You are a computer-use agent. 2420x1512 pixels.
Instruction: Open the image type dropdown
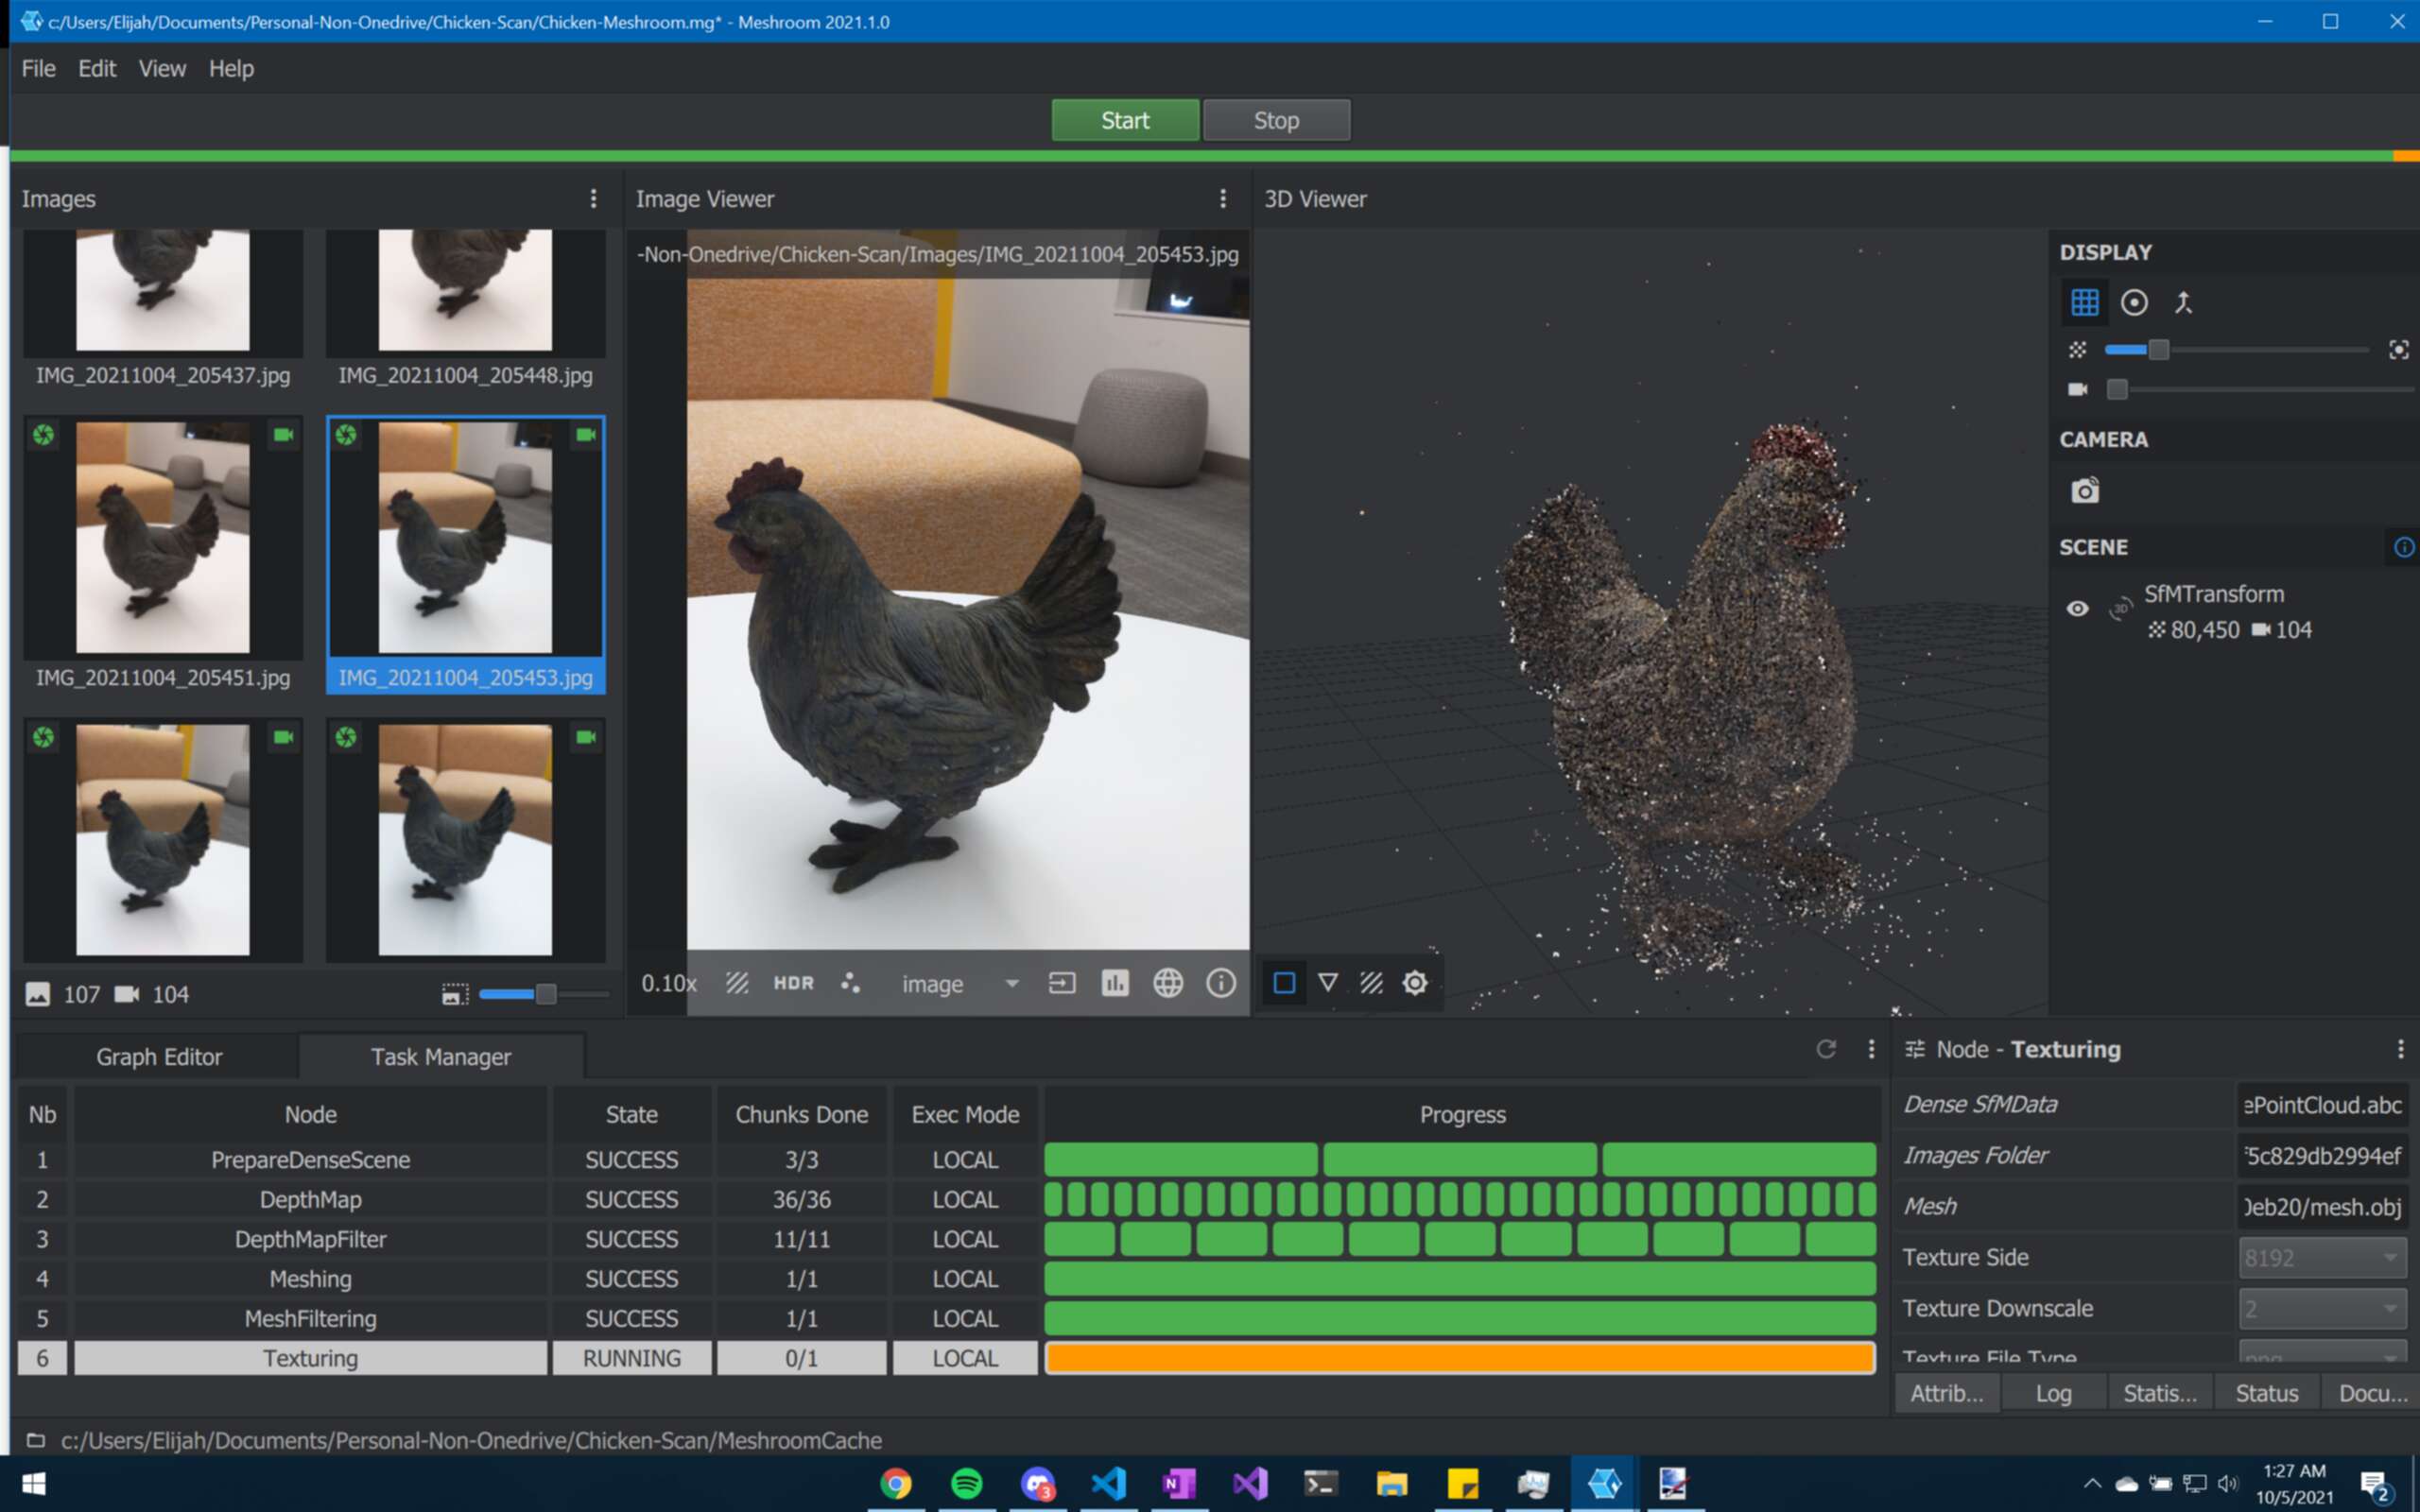(x=960, y=984)
